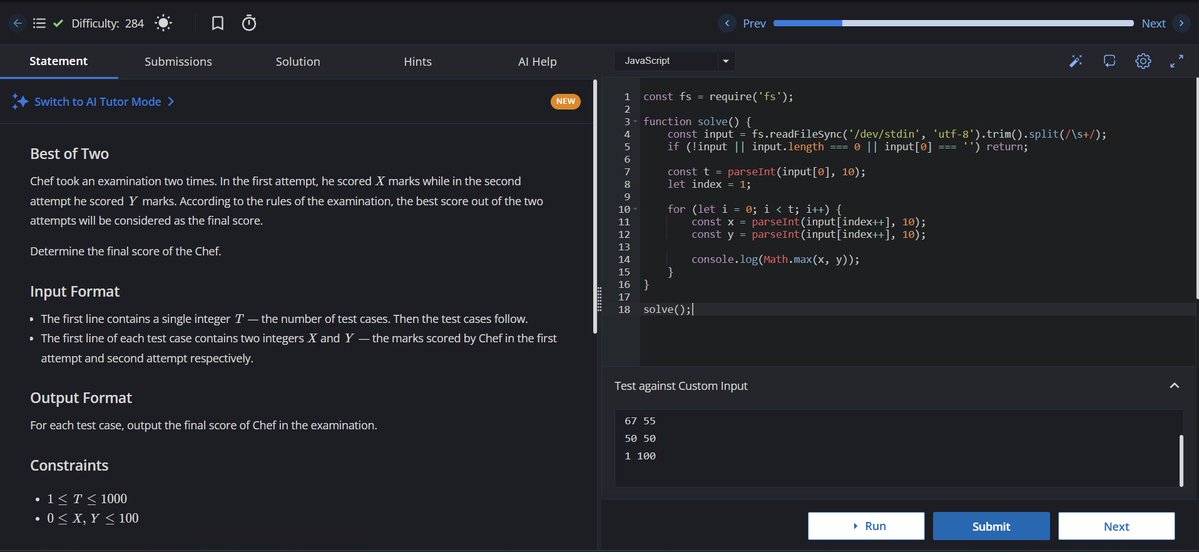Expand Switch to AI Tutor Mode chevron
Screen dimensions: 1199x552
(x=171, y=102)
